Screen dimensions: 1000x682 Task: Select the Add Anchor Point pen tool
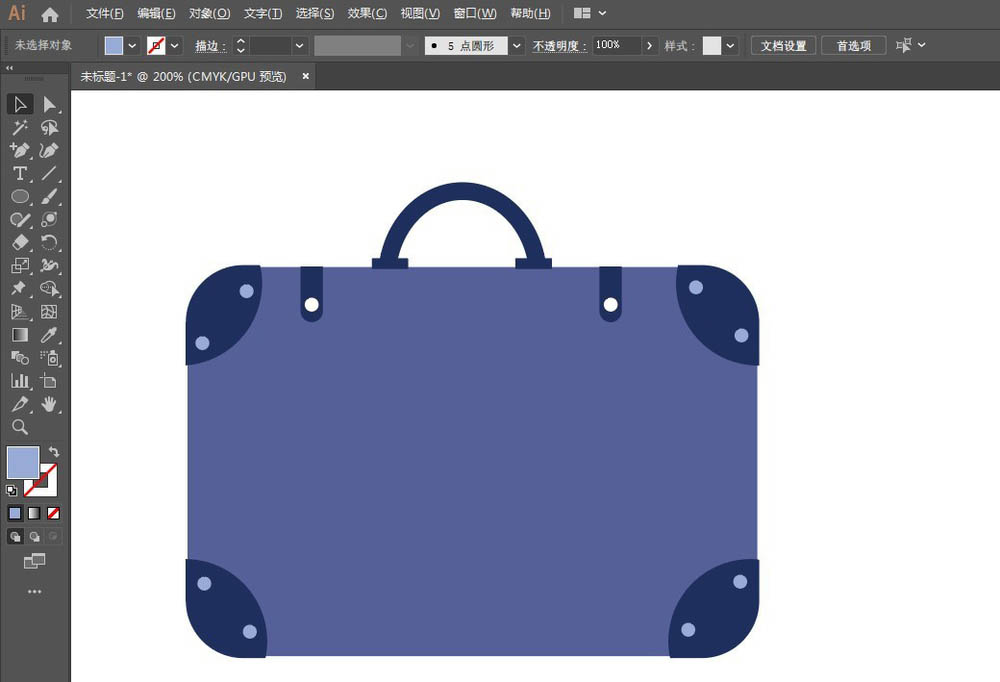20,150
